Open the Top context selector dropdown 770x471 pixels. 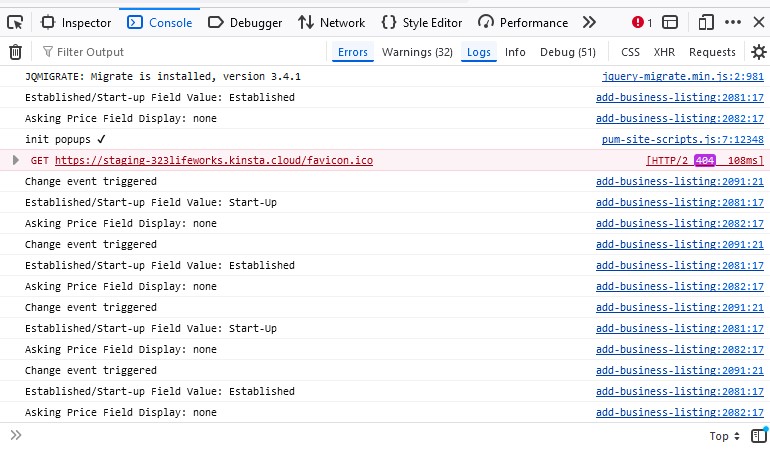pyautogui.click(x=724, y=436)
